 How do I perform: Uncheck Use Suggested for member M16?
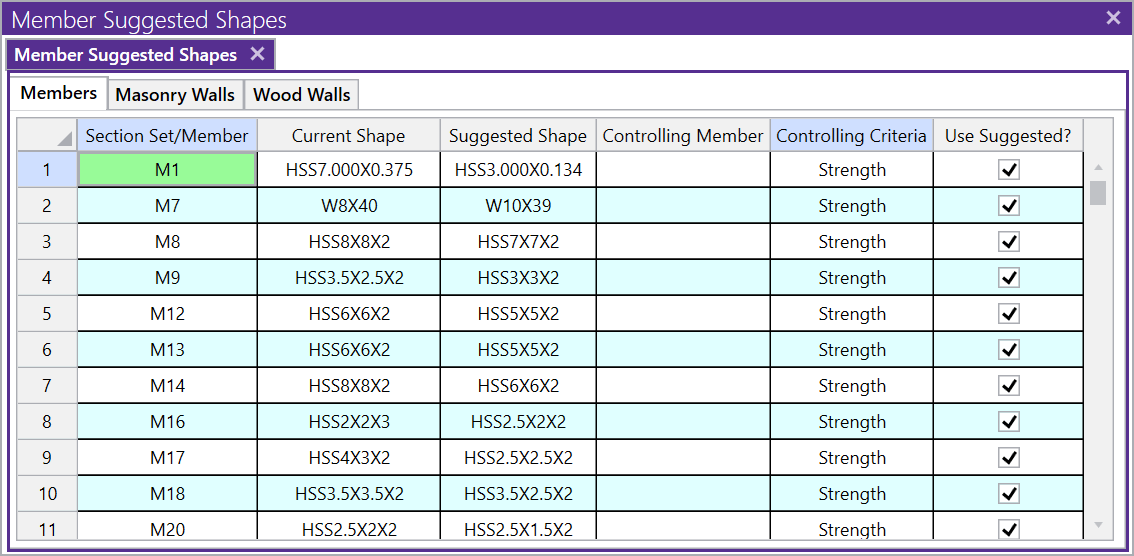(1008, 422)
